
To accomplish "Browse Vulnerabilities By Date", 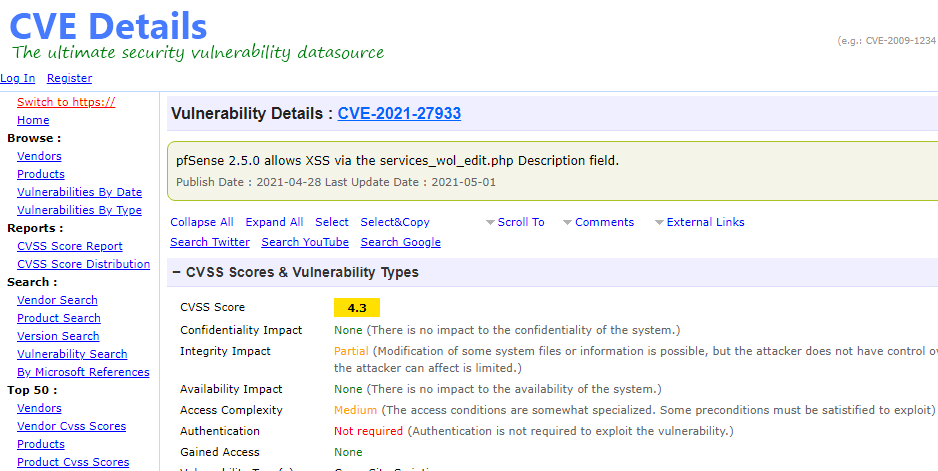I will click(79, 192).
